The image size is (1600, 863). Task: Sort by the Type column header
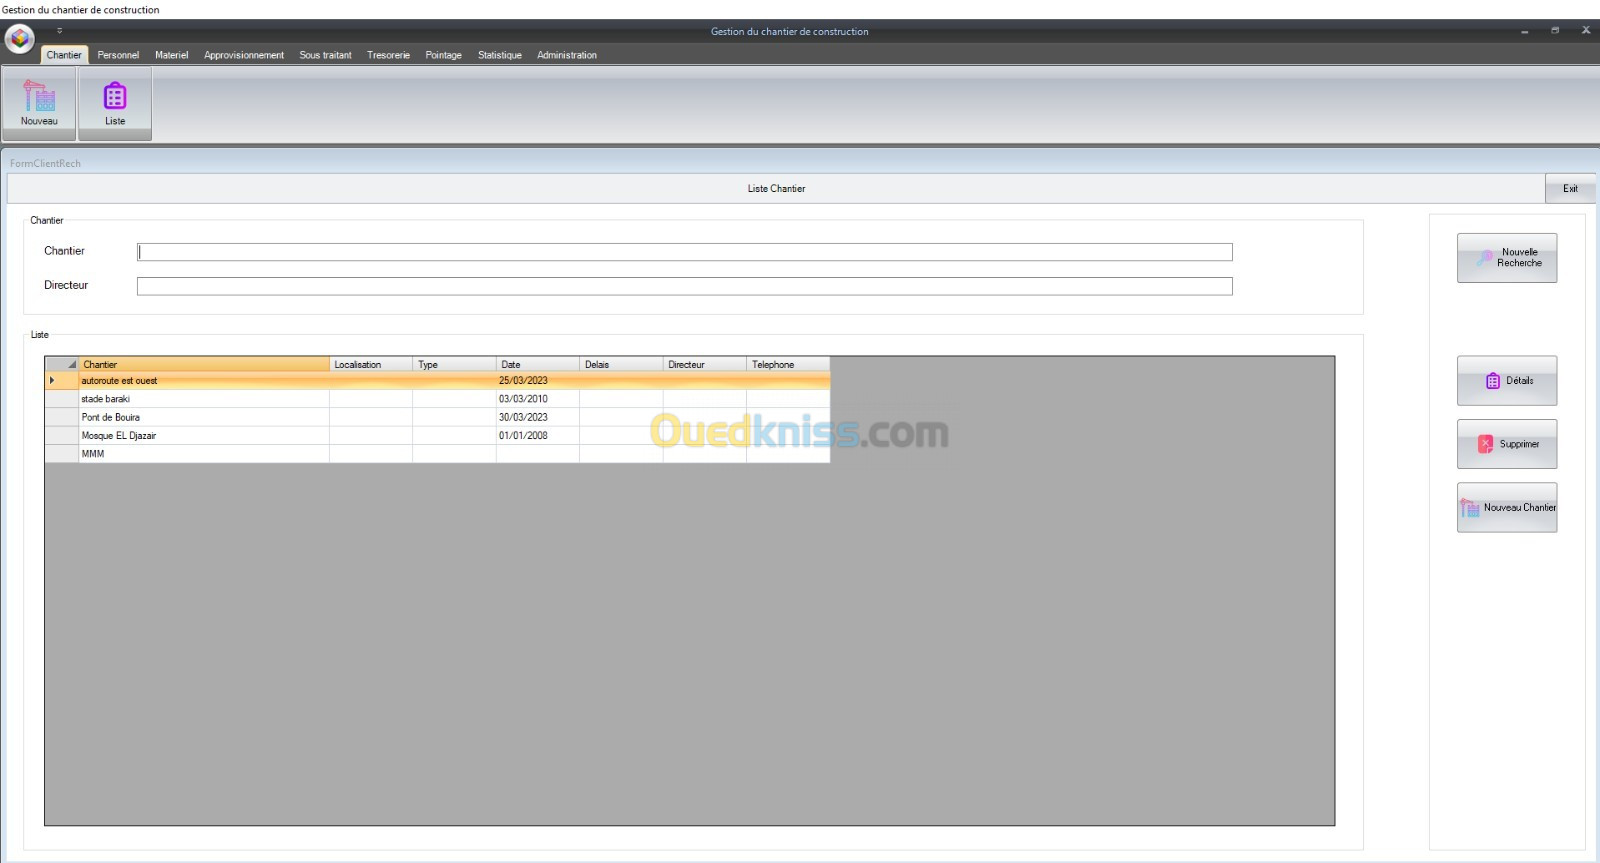[454, 364]
